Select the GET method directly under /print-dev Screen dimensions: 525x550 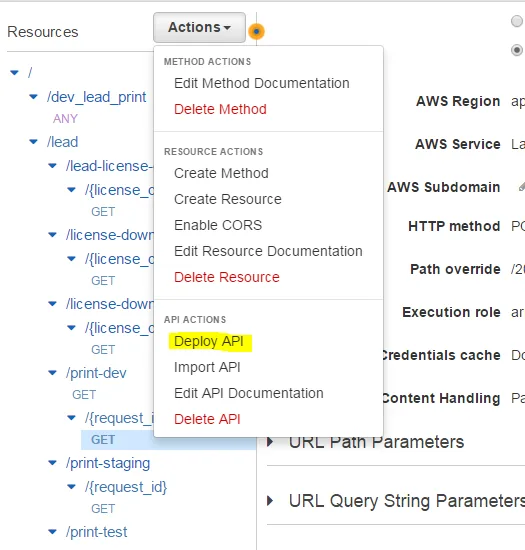pyautogui.click(x=84, y=395)
